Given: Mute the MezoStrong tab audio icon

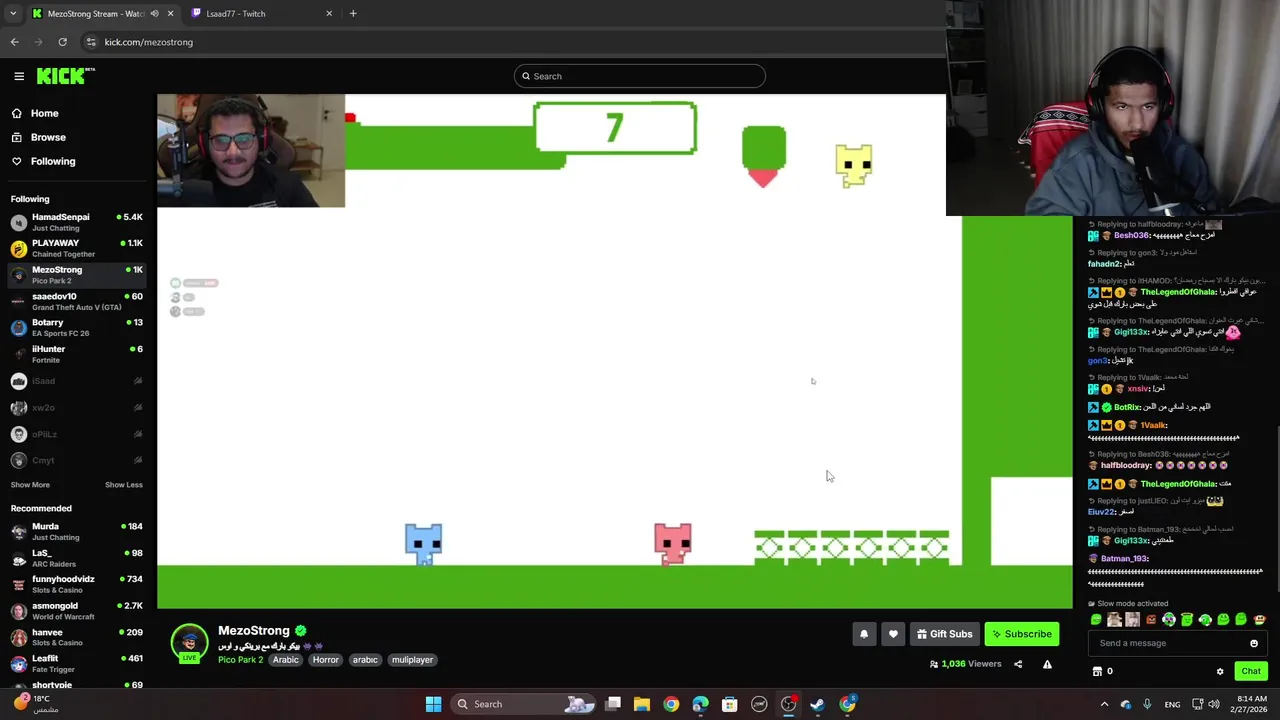Looking at the screenshot, I should (155, 14).
